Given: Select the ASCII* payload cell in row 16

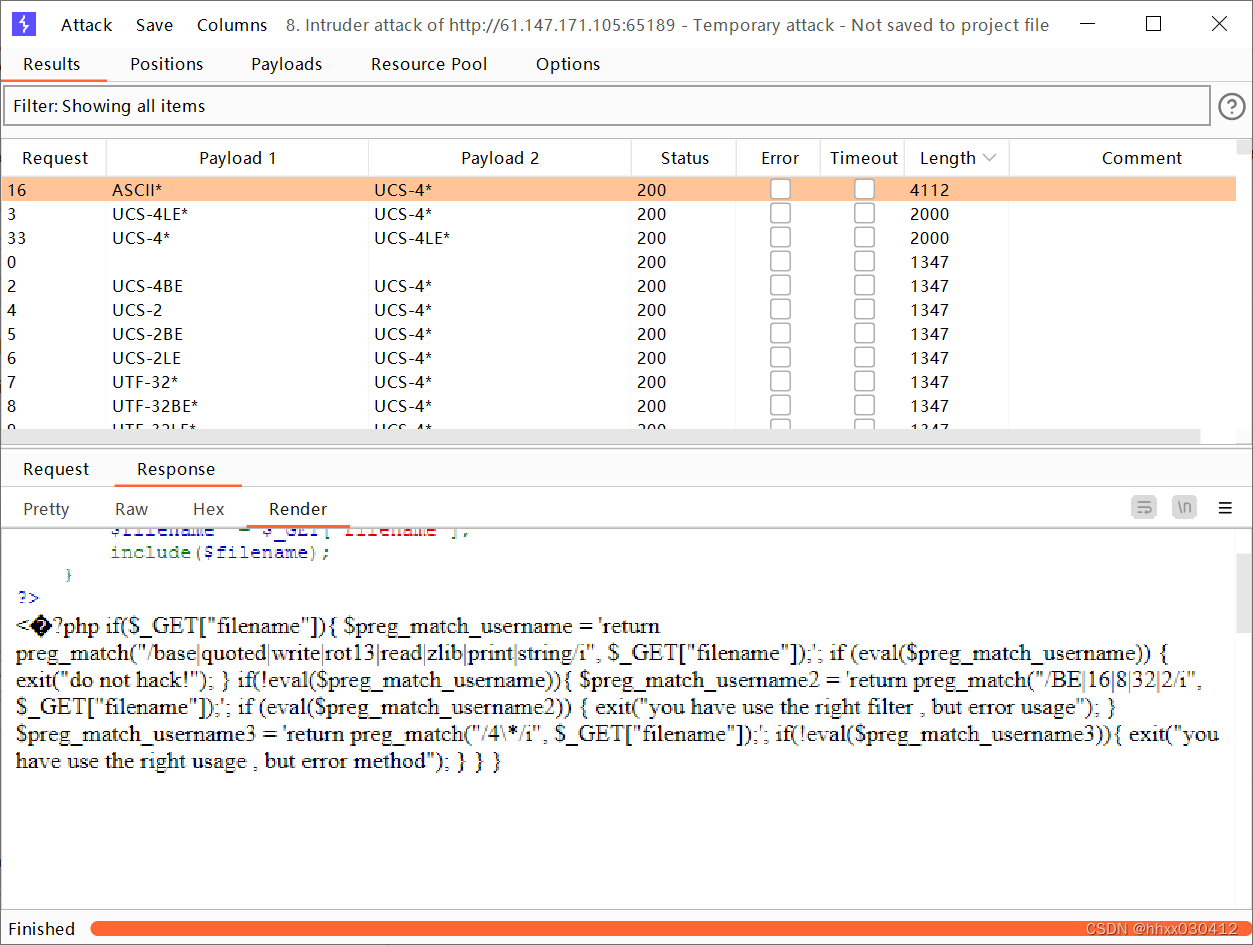Looking at the screenshot, I should (x=238, y=189).
